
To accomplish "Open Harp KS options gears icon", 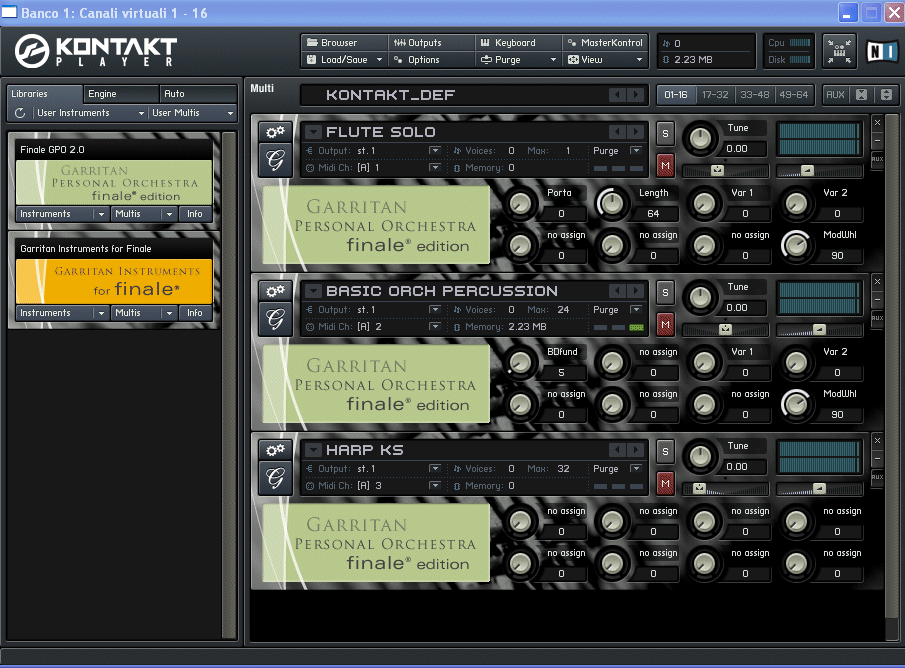I will [x=275, y=450].
